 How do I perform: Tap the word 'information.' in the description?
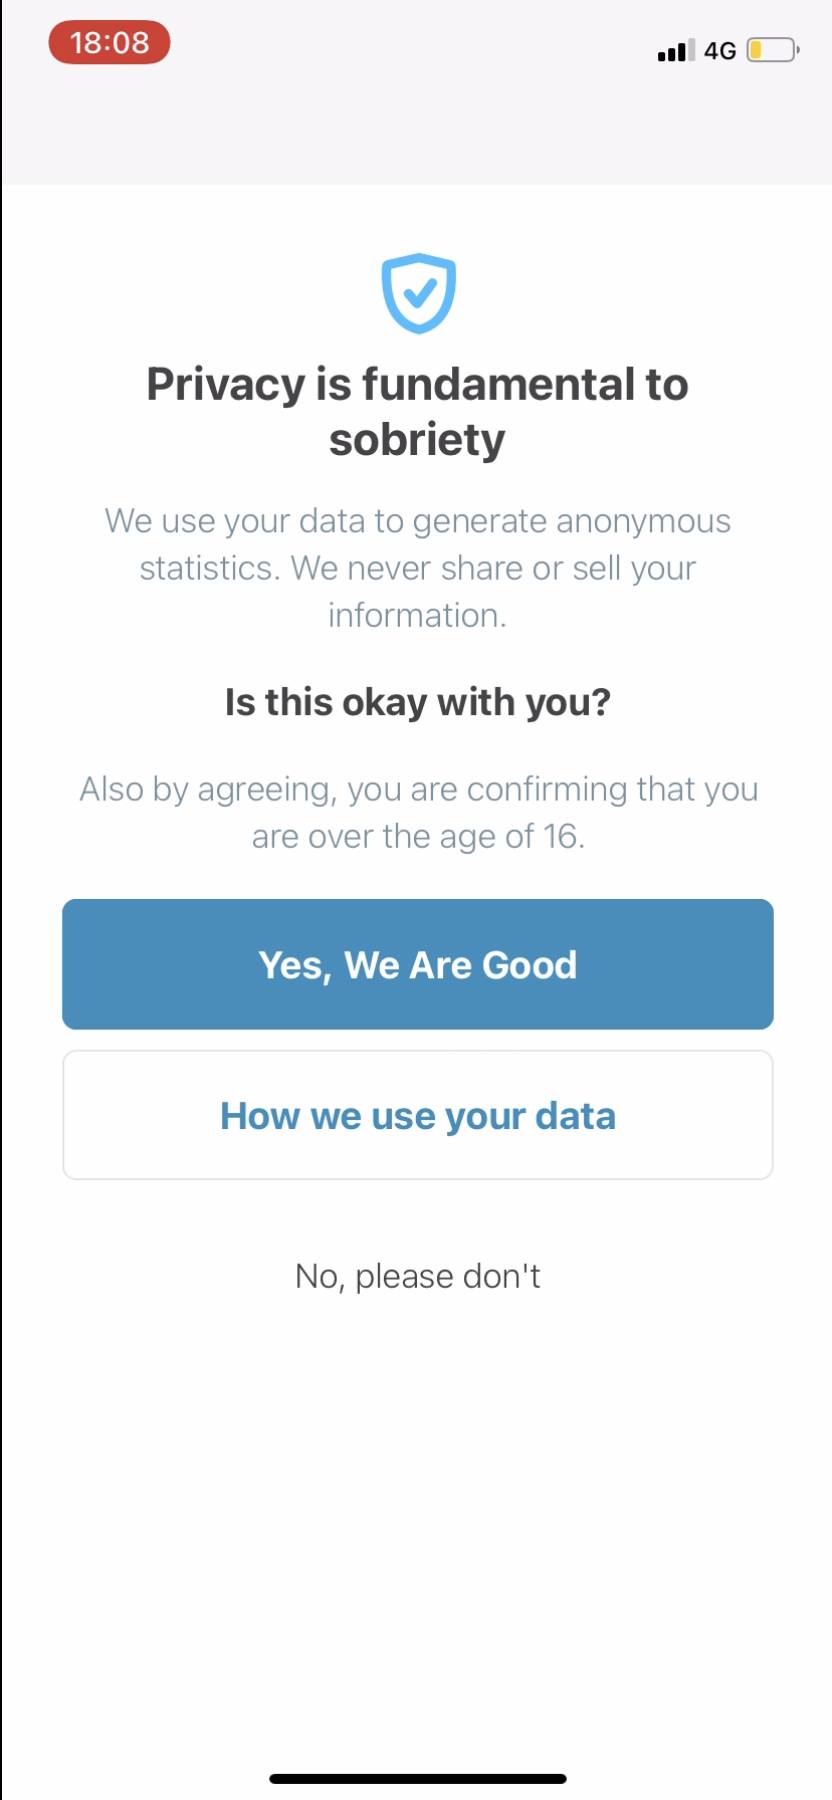417,615
